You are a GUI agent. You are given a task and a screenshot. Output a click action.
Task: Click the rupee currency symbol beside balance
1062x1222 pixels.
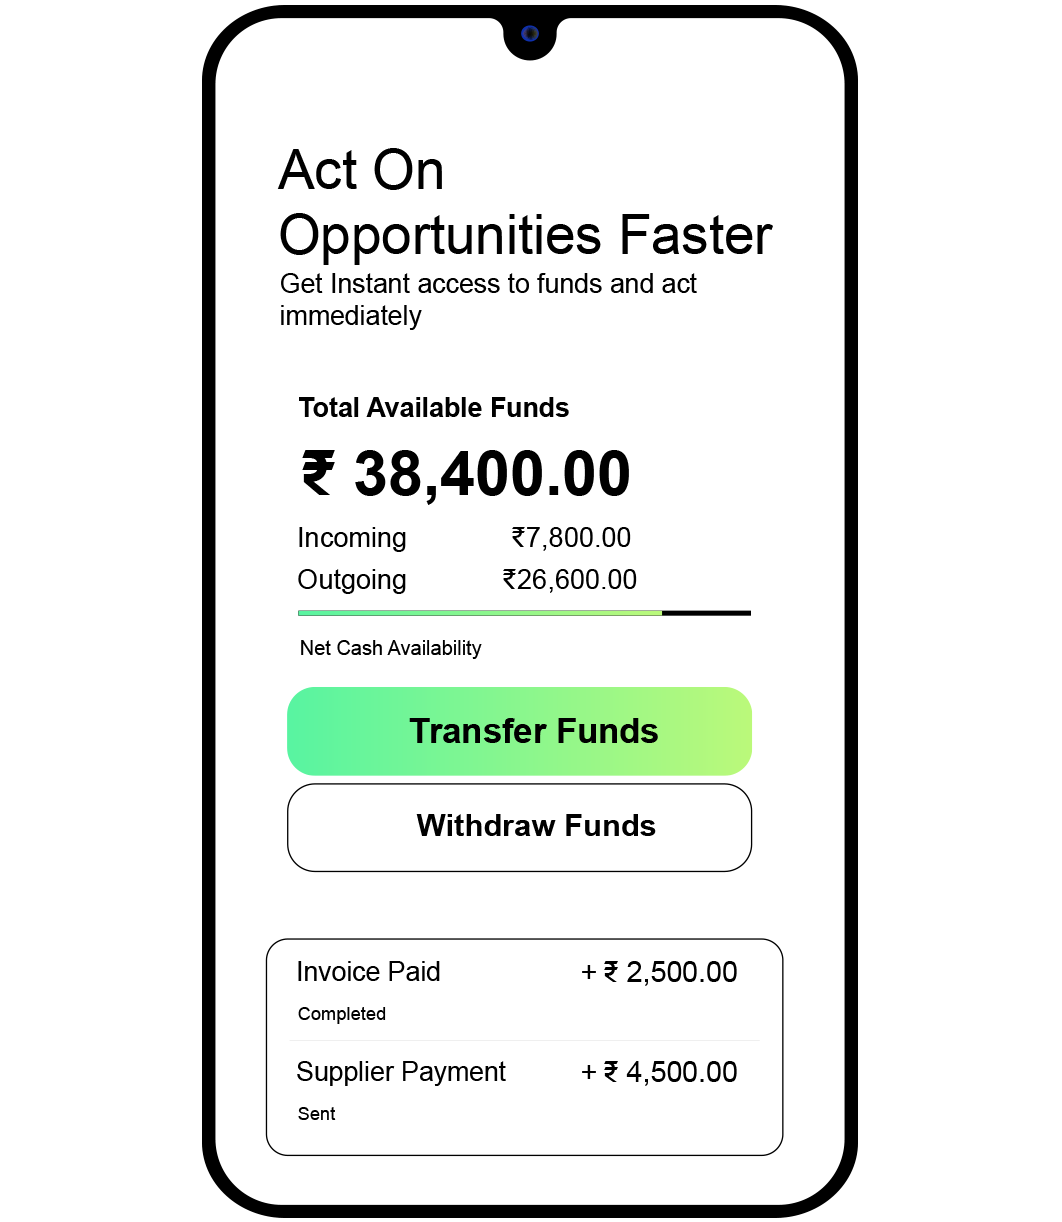pos(317,472)
